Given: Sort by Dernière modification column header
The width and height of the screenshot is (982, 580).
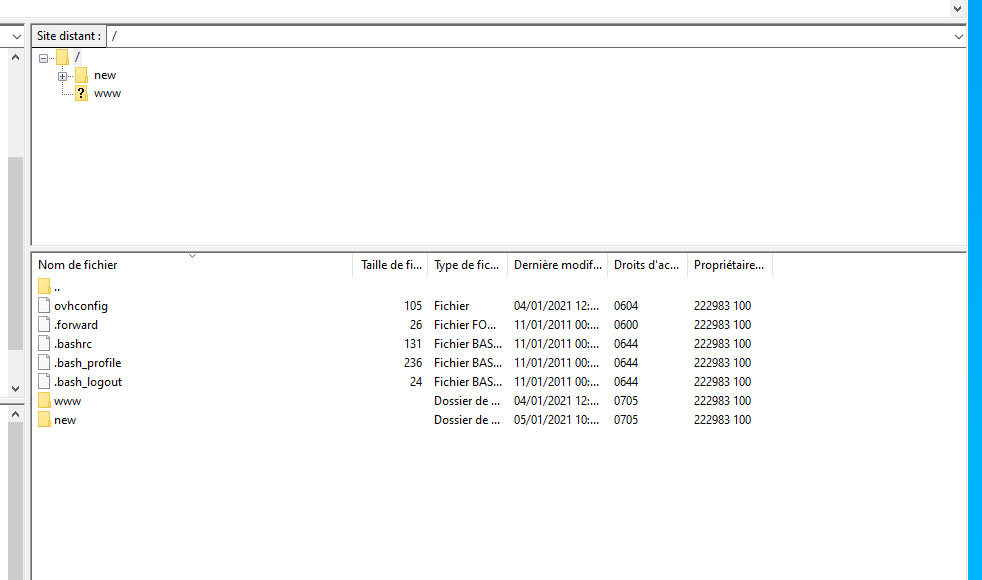Looking at the screenshot, I should point(557,265).
